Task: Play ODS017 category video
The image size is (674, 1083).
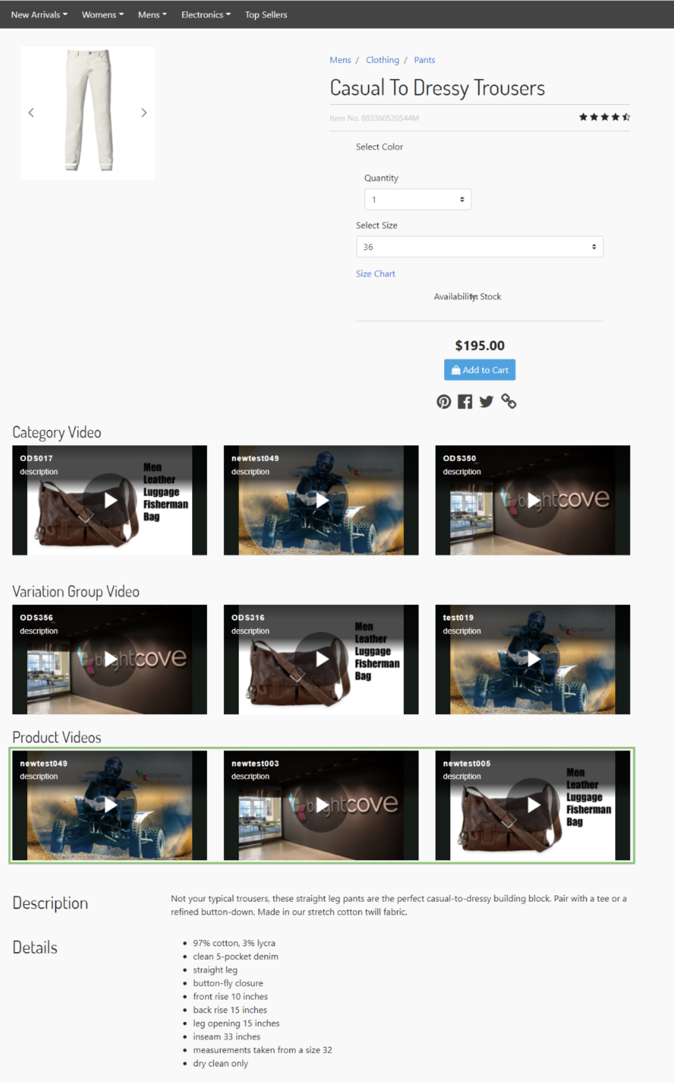Action: click(x=110, y=500)
